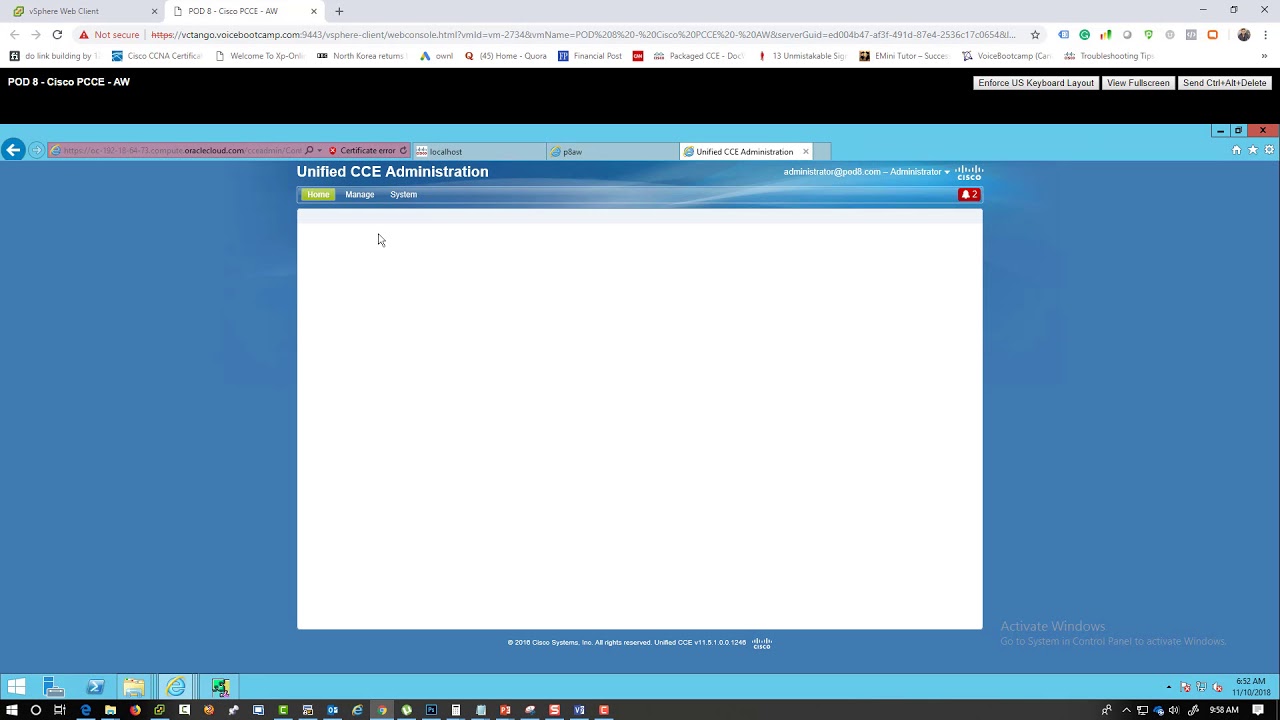Image resolution: width=1280 pixels, height=720 pixels.
Task: Open Cortana search circle on host taskbar
Action: (x=36, y=710)
